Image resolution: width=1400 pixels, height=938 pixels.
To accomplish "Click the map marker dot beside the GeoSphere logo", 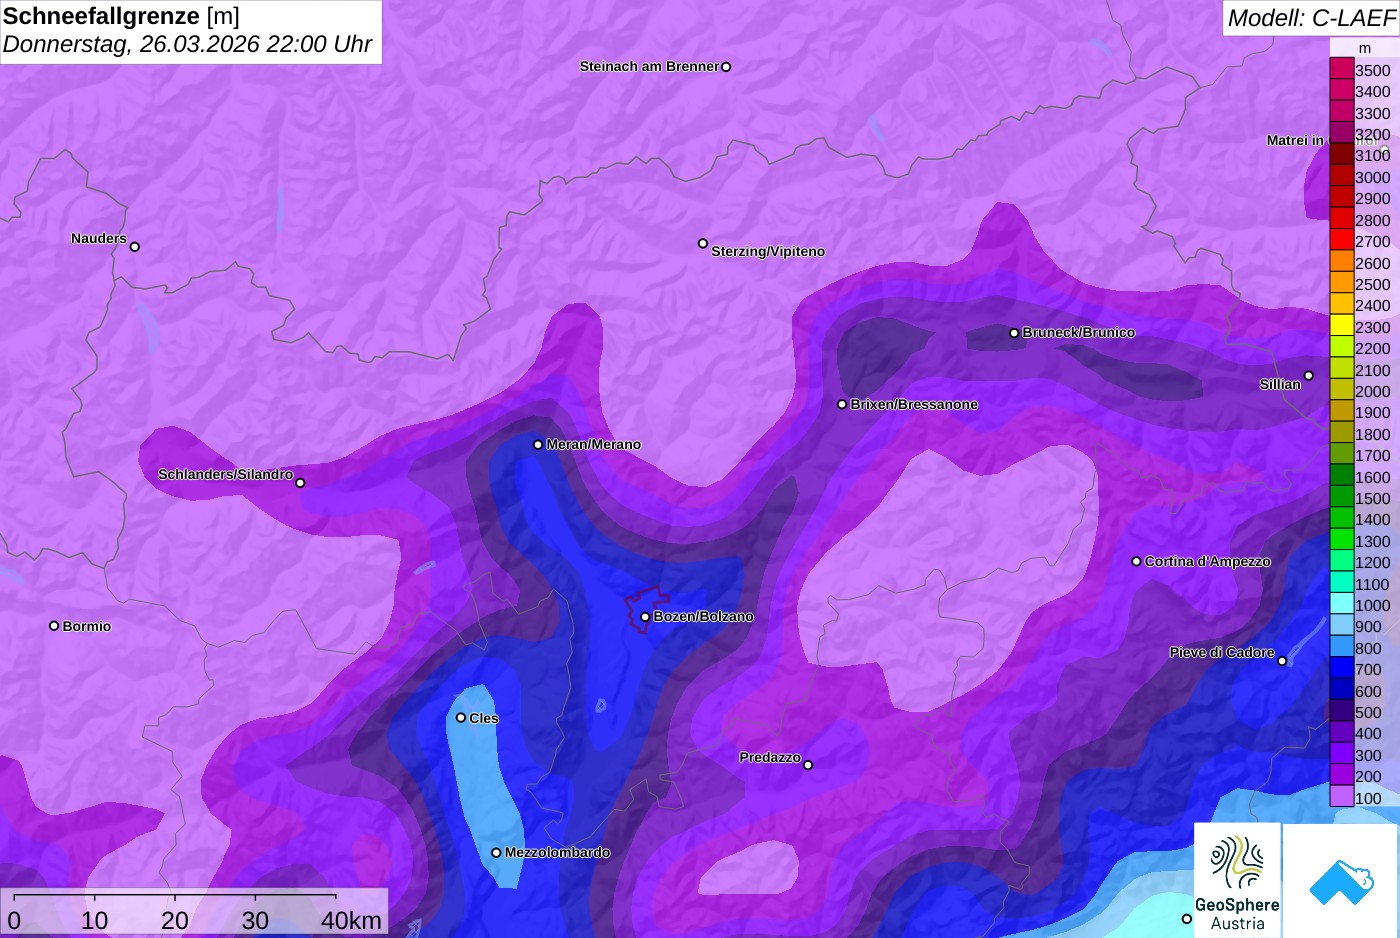I will (1187, 919).
